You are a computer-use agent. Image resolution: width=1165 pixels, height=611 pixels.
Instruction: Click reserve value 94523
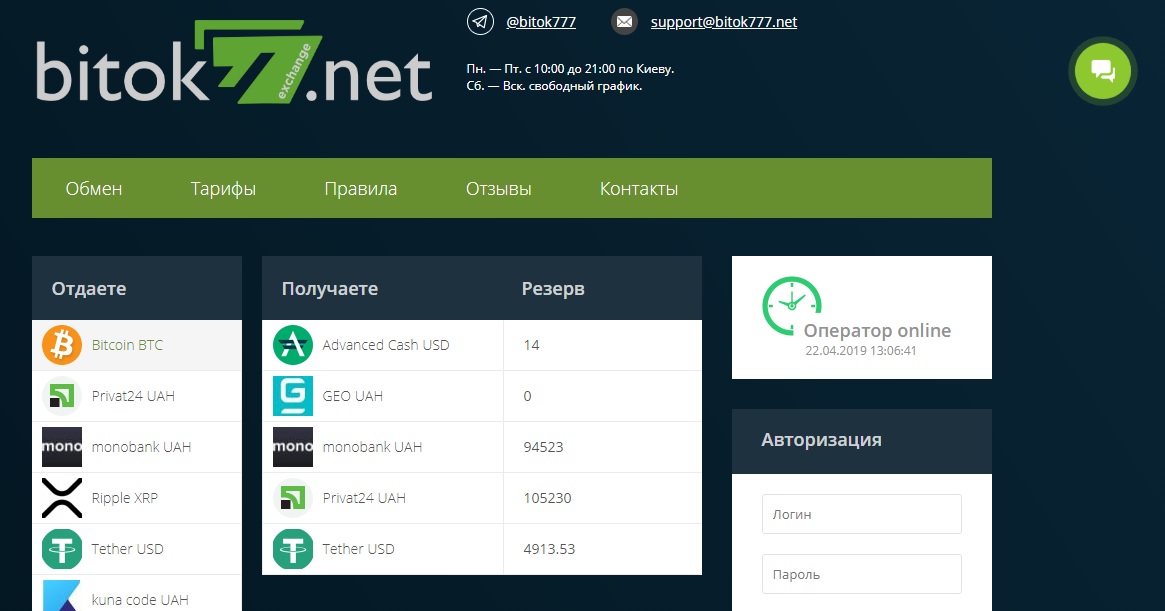[x=543, y=447]
